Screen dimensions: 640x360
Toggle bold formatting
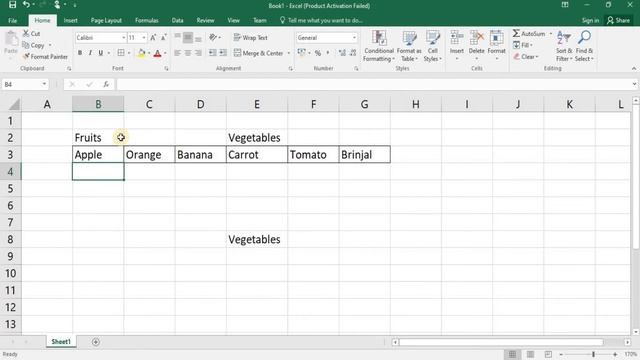(x=80, y=53)
